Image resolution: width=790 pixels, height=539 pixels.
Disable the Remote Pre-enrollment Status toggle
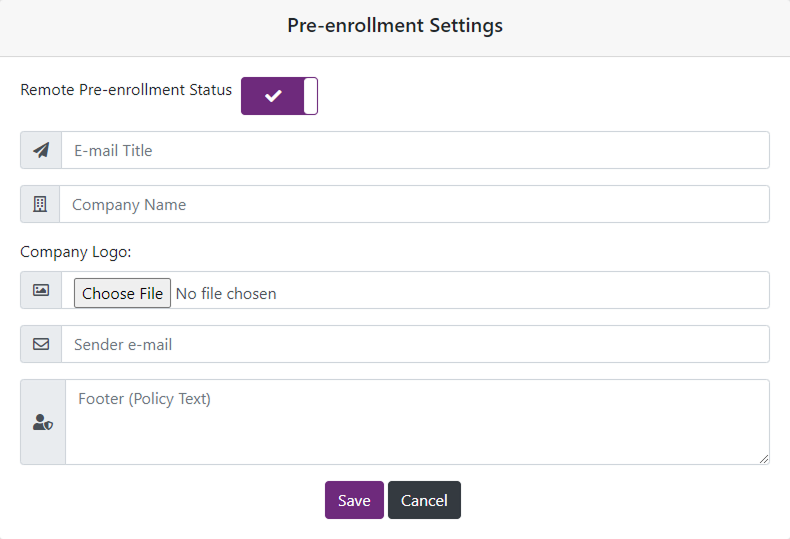pos(279,96)
